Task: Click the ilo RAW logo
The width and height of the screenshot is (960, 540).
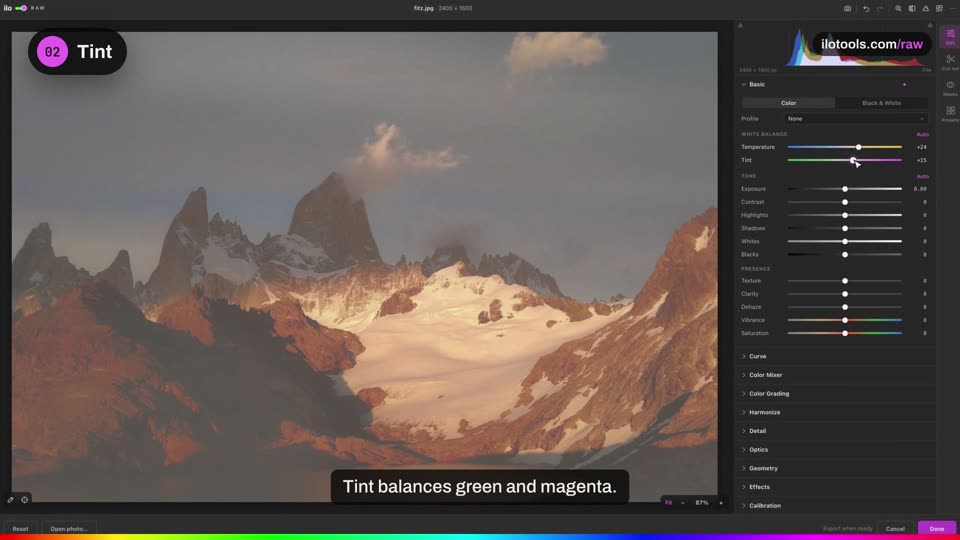Action: [x=24, y=8]
